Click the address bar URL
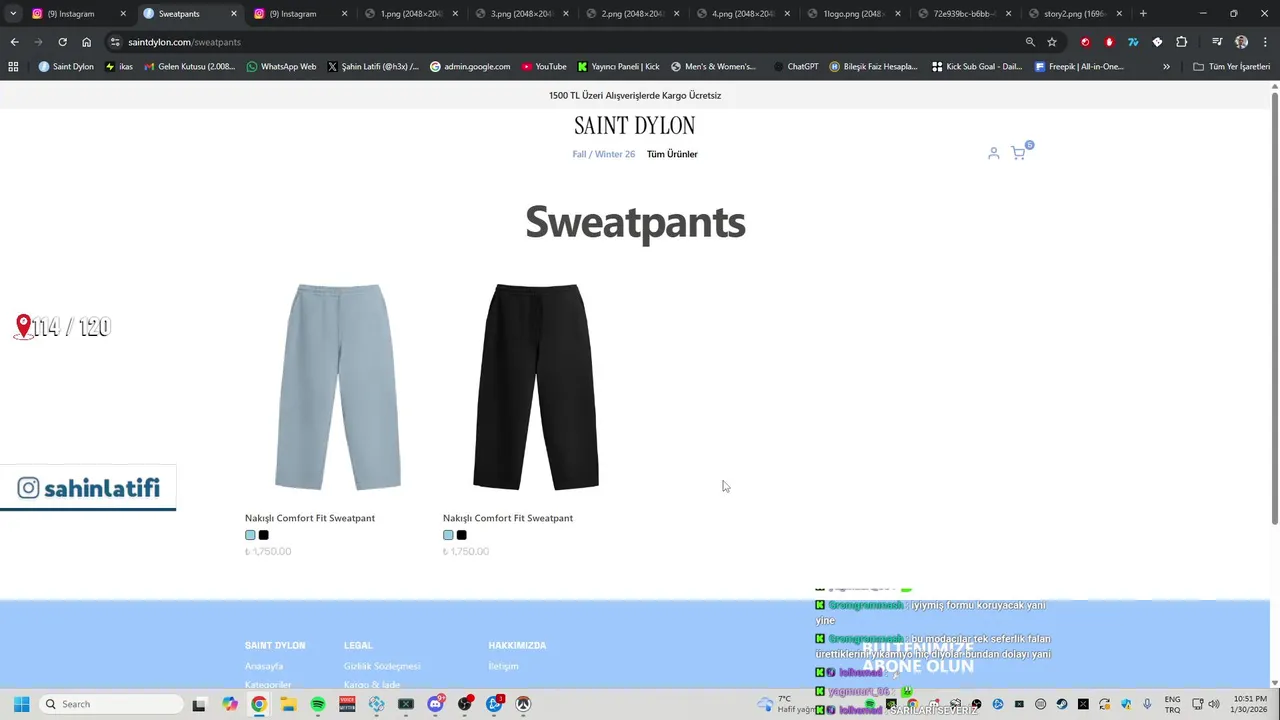 coord(184,42)
